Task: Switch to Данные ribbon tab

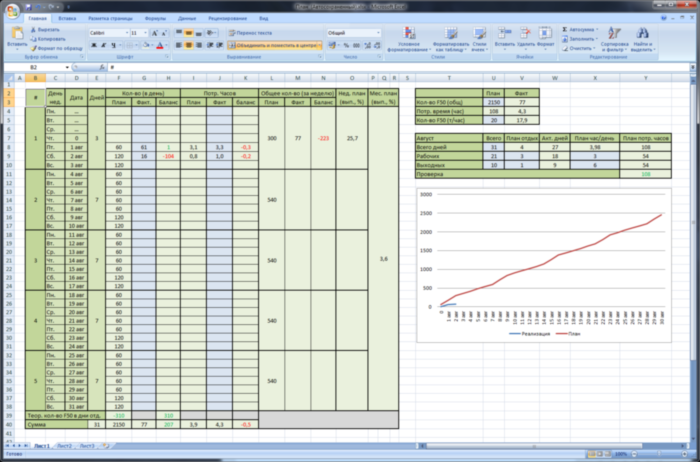Action: pyautogui.click(x=187, y=19)
